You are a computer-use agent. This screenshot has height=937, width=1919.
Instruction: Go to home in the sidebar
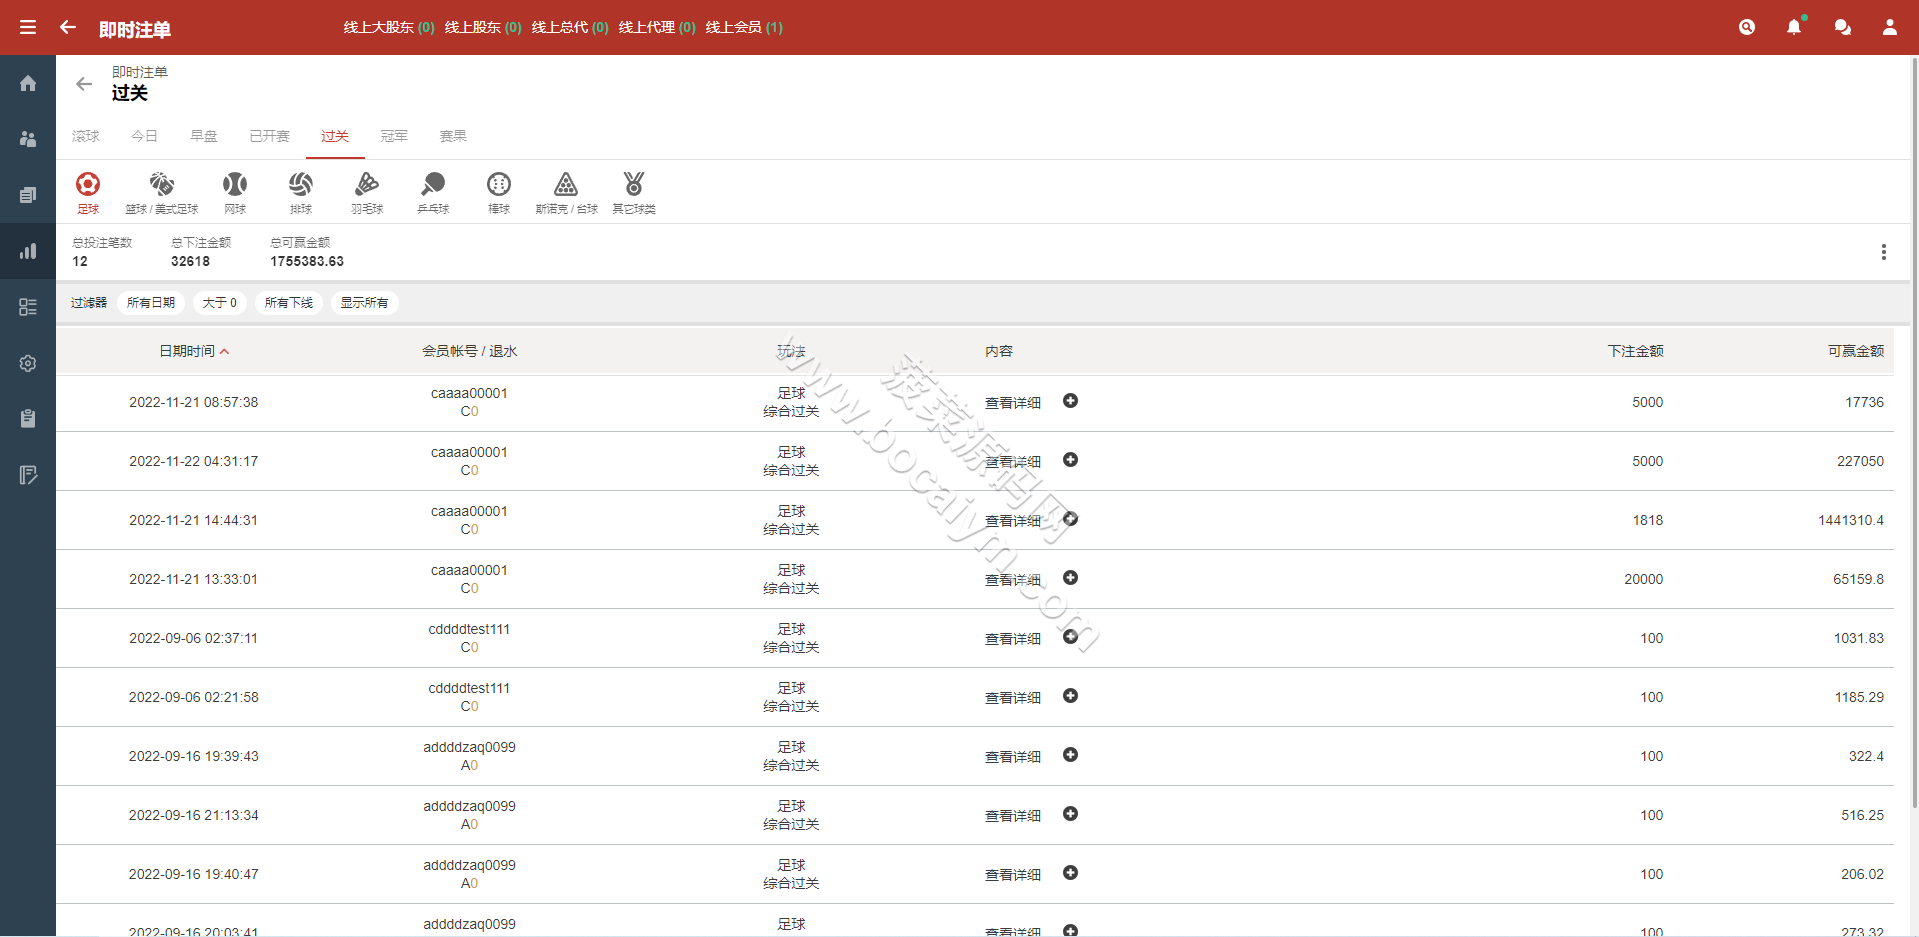pos(28,83)
